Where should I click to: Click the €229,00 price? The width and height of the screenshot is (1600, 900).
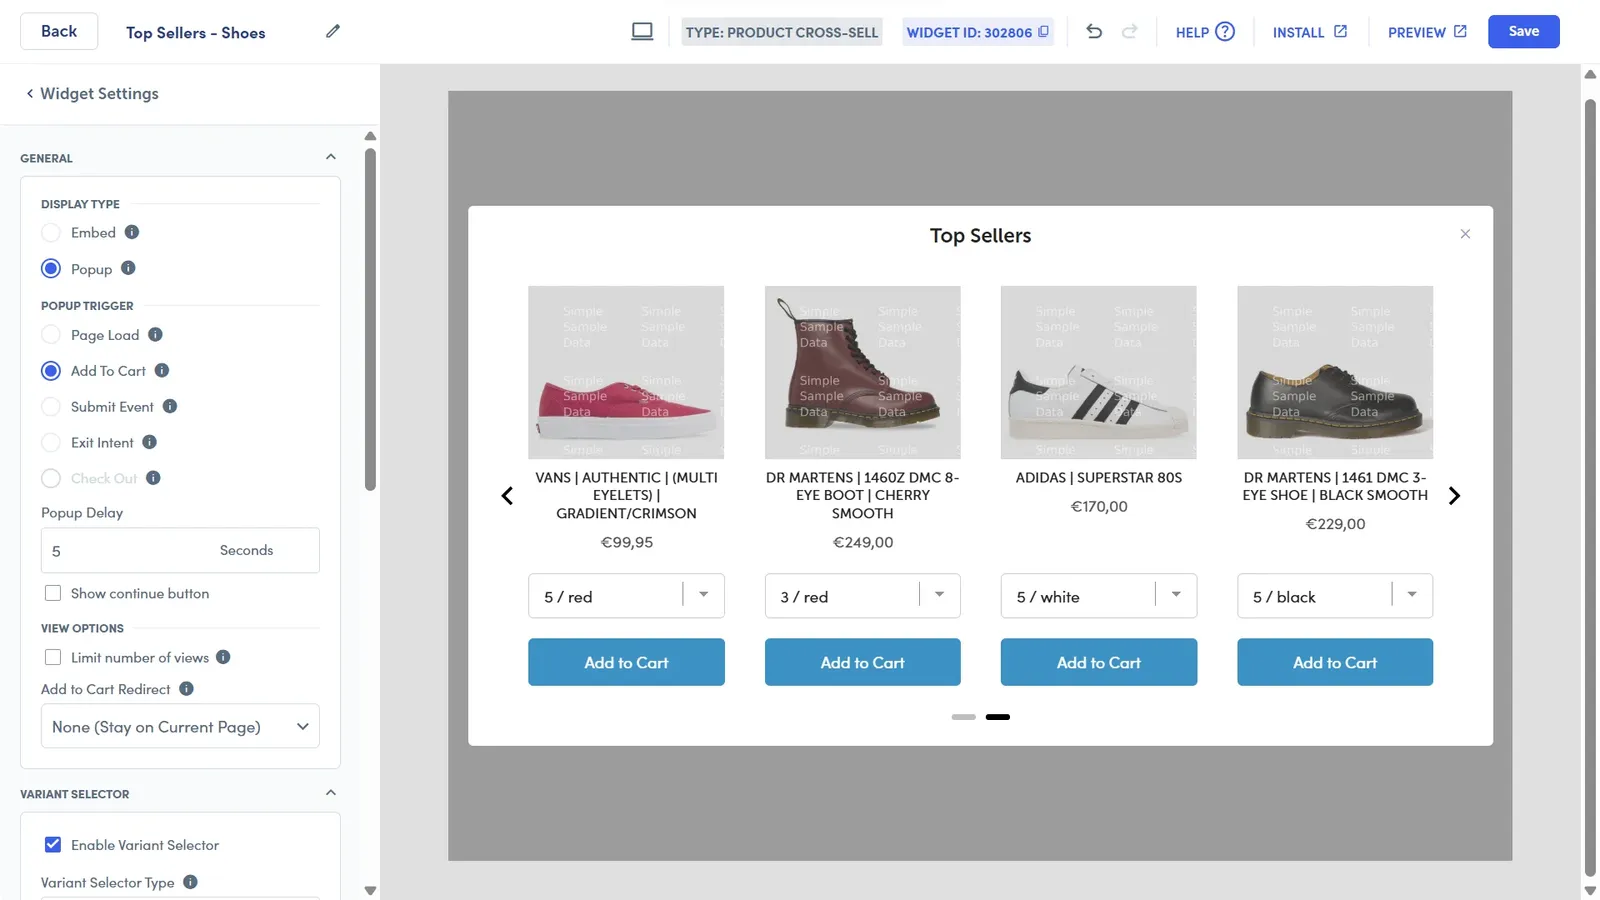pos(1335,524)
